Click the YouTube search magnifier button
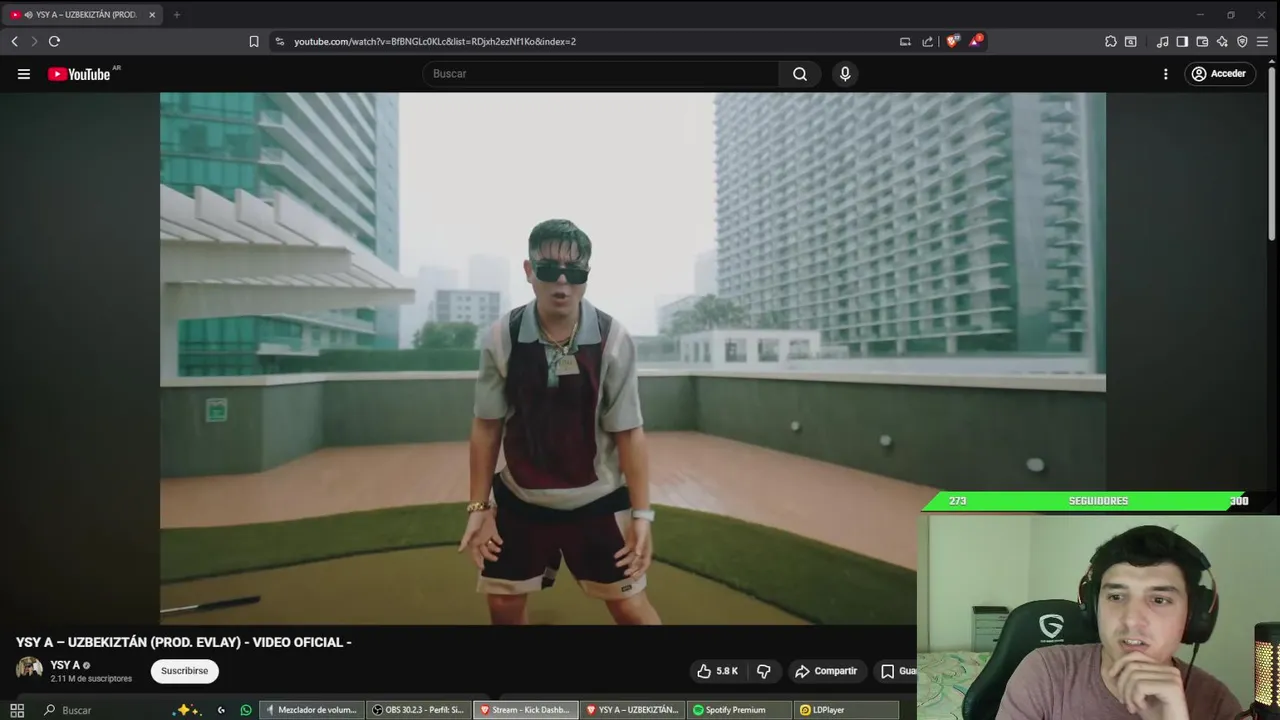Image resolution: width=1280 pixels, height=720 pixels. coord(800,74)
